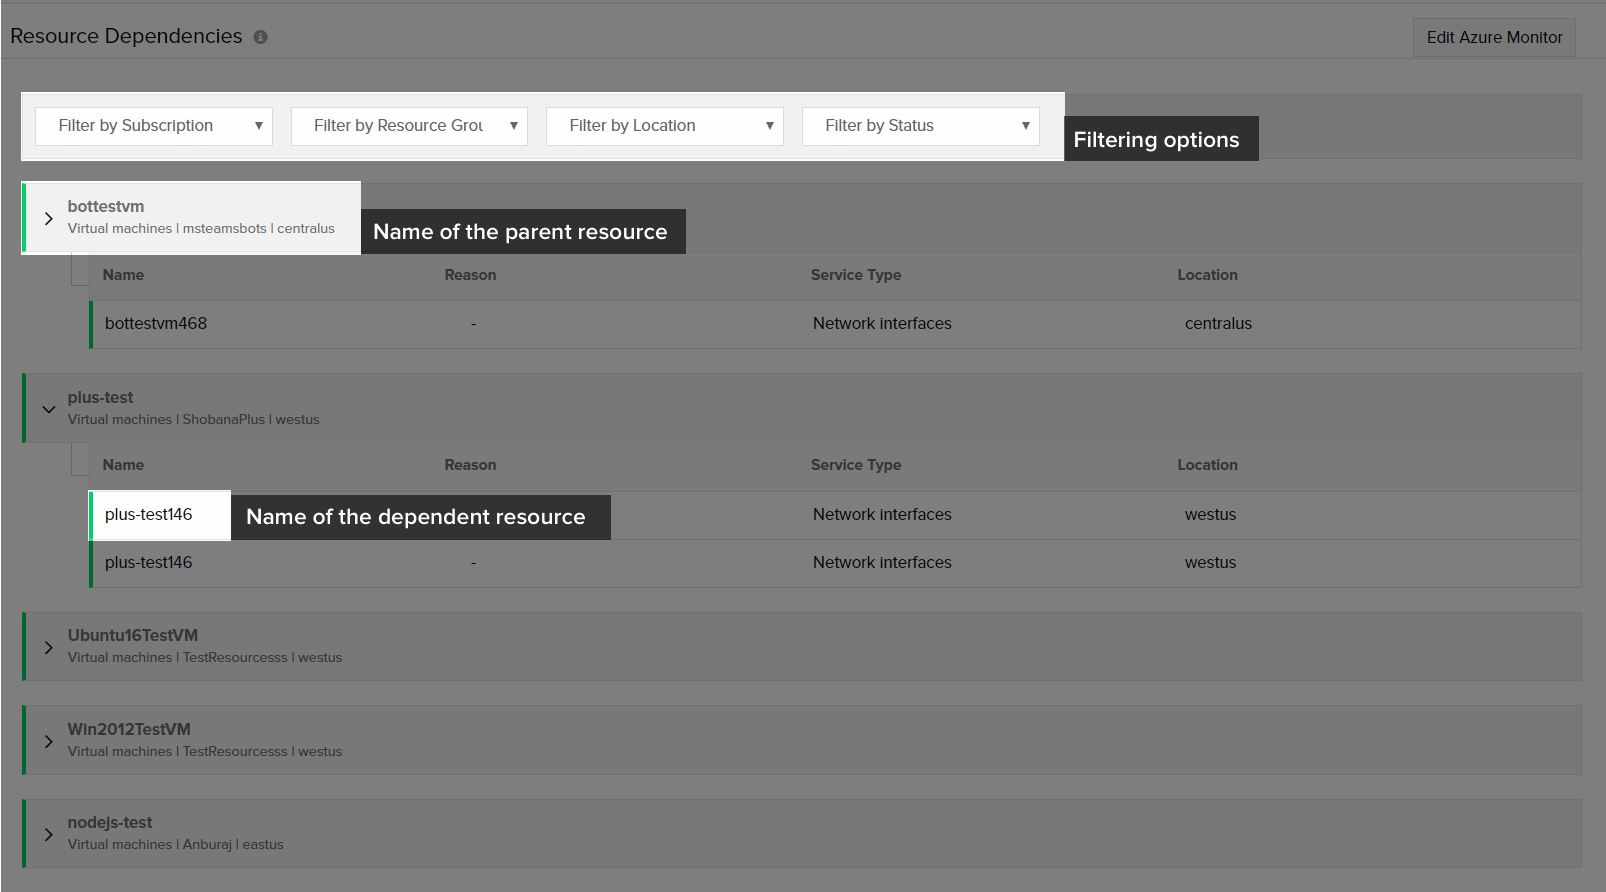Open the Filter by Location dropdown

pyautogui.click(x=664, y=126)
